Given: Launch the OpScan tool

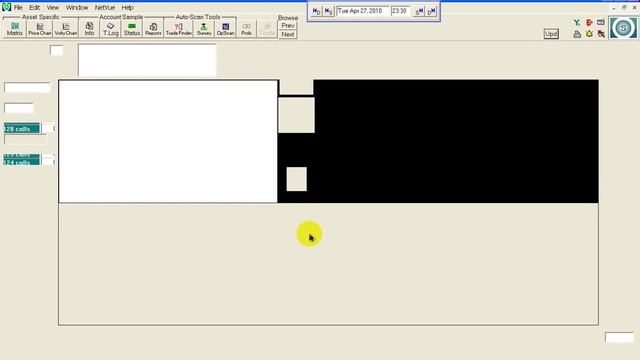Looking at the screenshot, I should [226, 29].
